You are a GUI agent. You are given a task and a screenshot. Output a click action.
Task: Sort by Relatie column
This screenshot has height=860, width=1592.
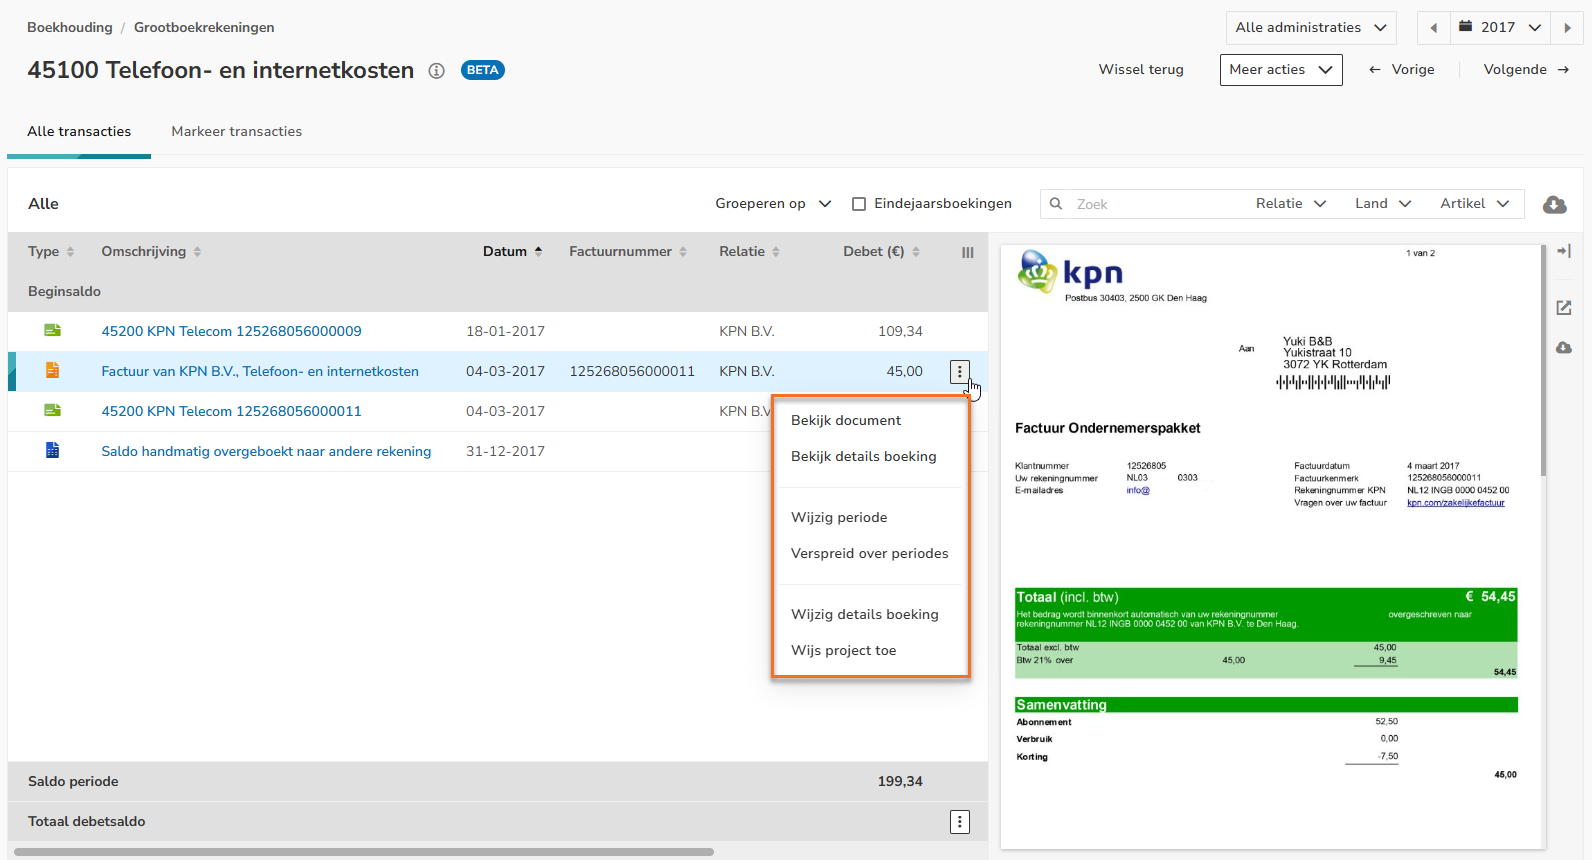click(x=749, y=252)
